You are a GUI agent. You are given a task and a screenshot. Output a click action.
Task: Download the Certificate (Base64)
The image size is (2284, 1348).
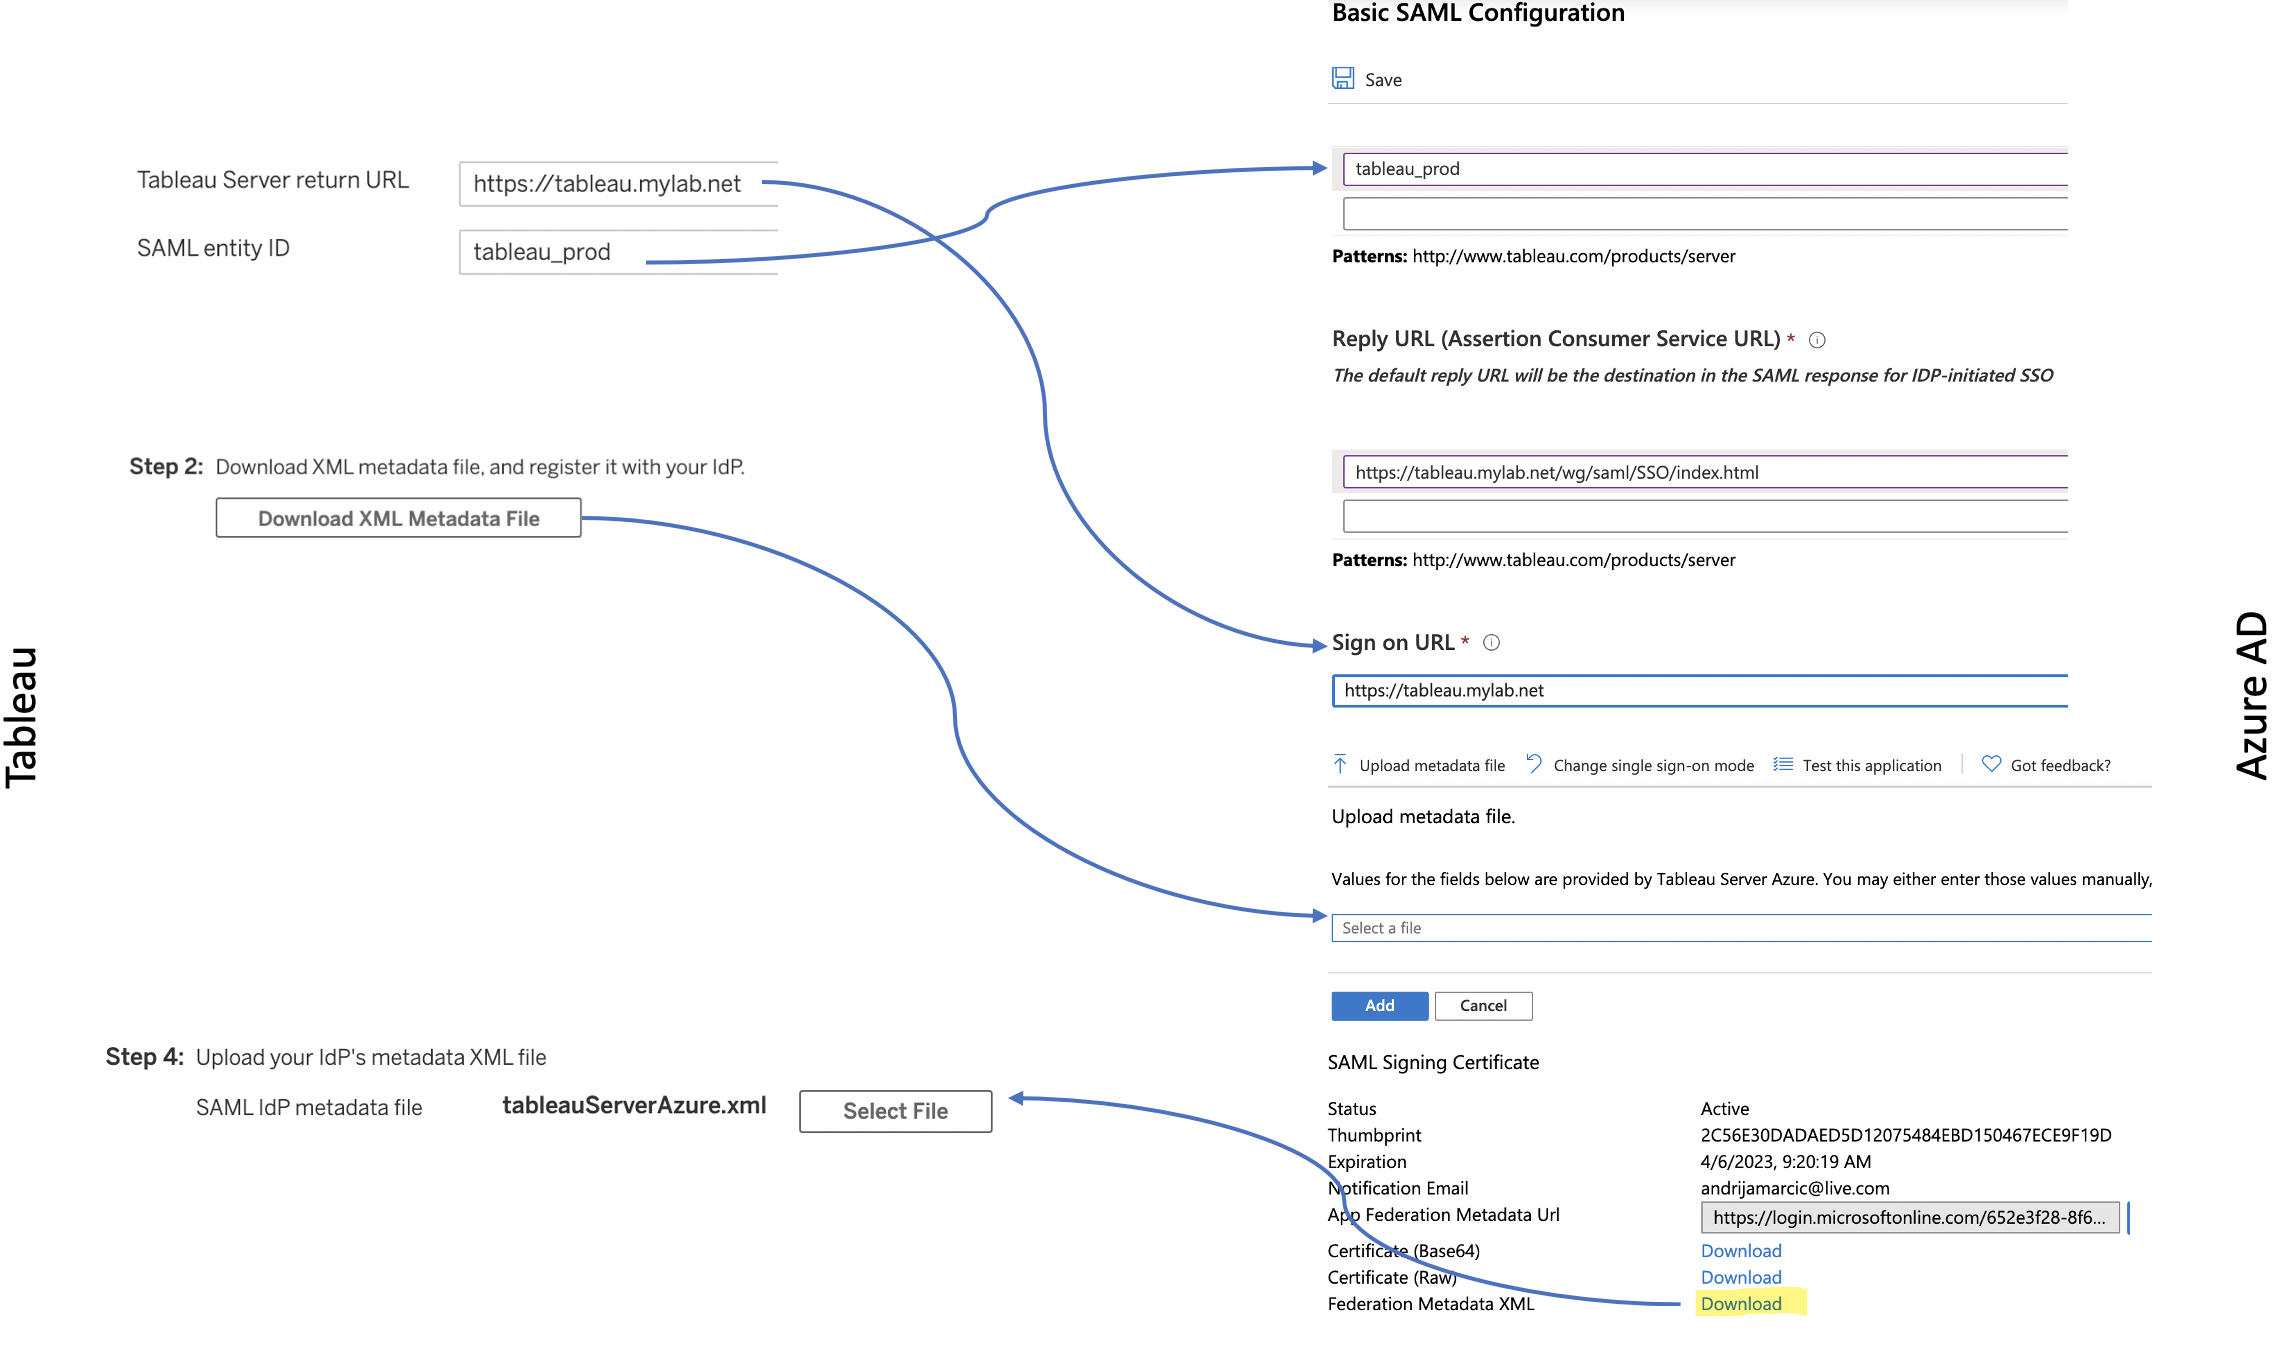(x=1741, y=1251)
